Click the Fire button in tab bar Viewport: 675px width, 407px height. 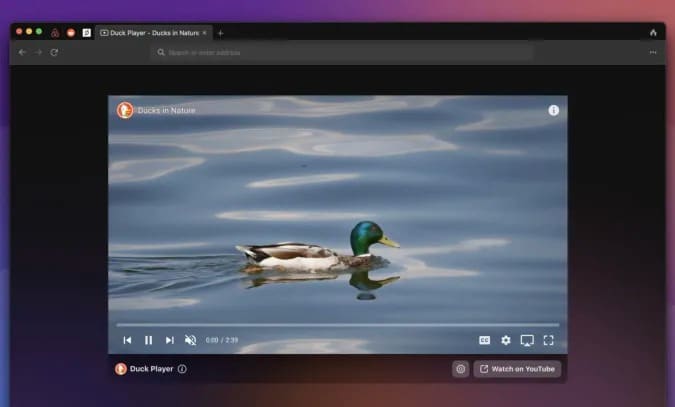tap(653, 32)
